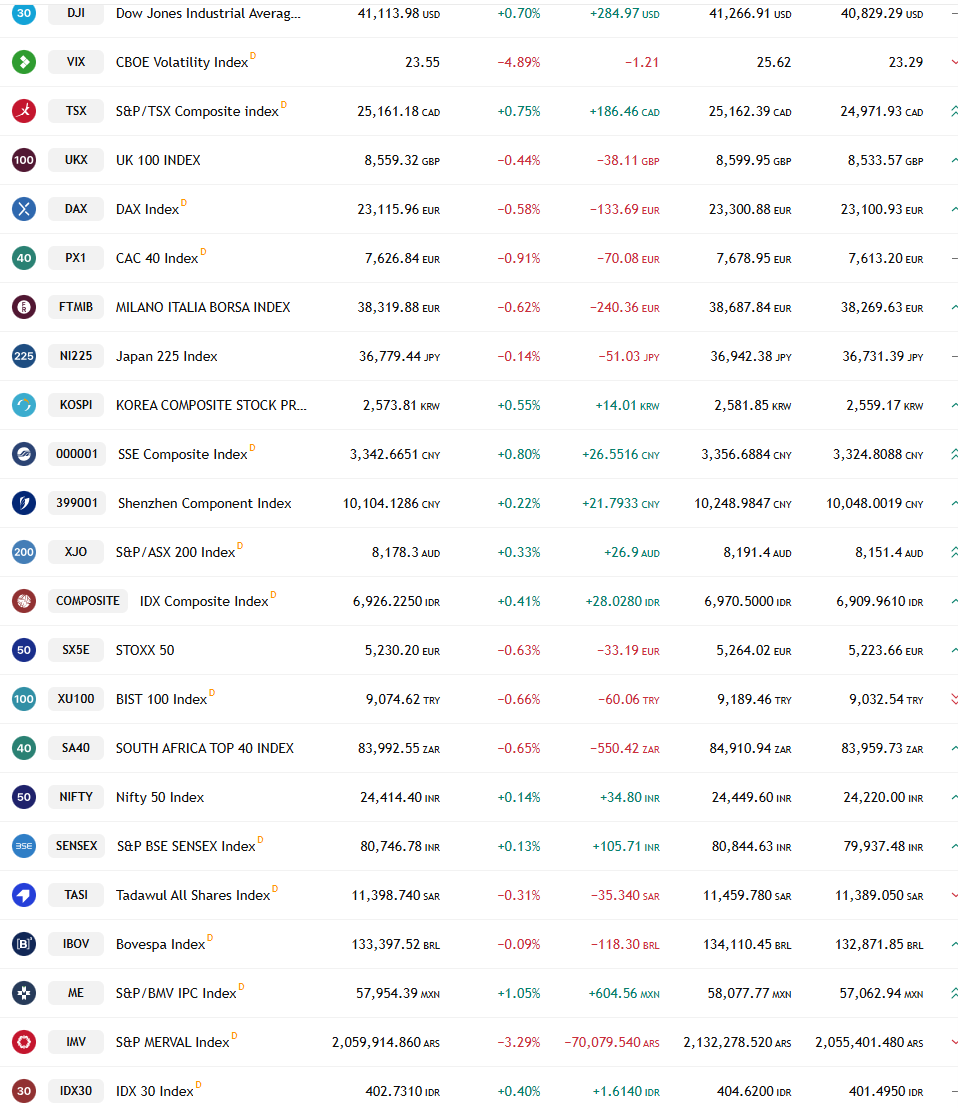Open S&P MERVAL Index link
The image size is (958, 1108).
(x=173, y=1042)
